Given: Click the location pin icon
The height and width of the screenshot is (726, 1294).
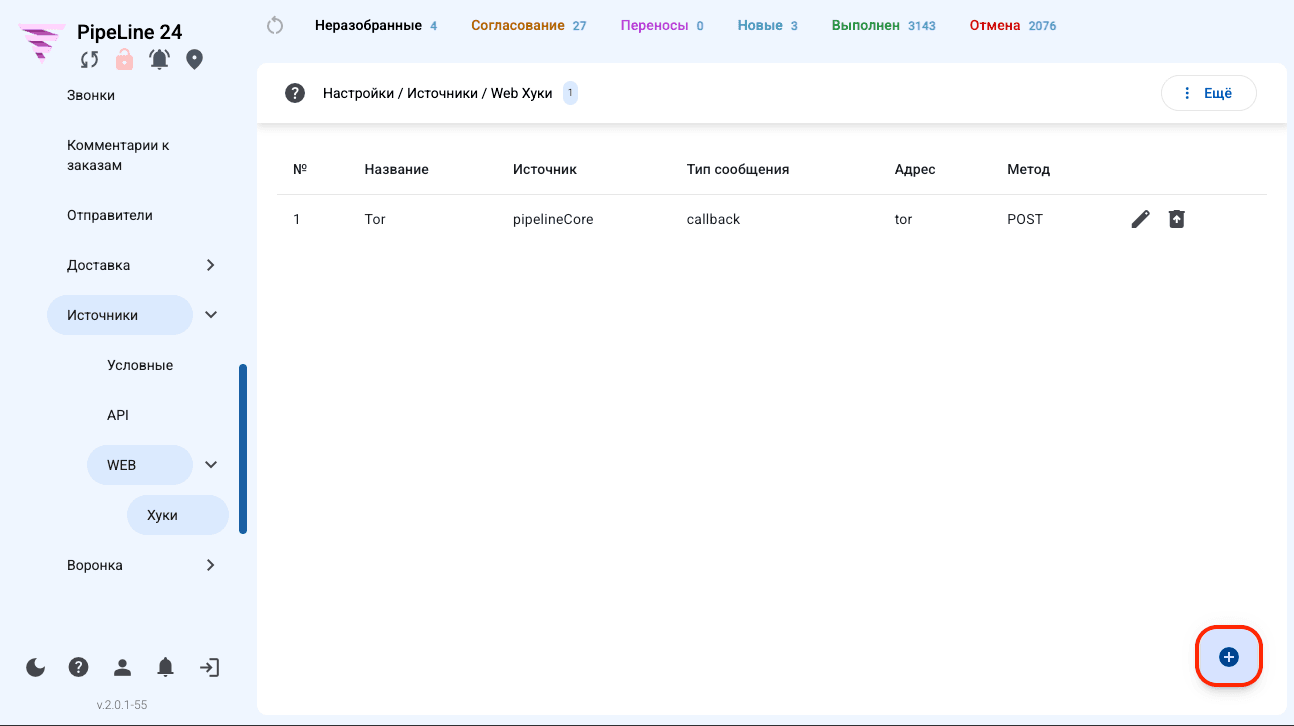Looking at the screenshot, I should point(195,59).
